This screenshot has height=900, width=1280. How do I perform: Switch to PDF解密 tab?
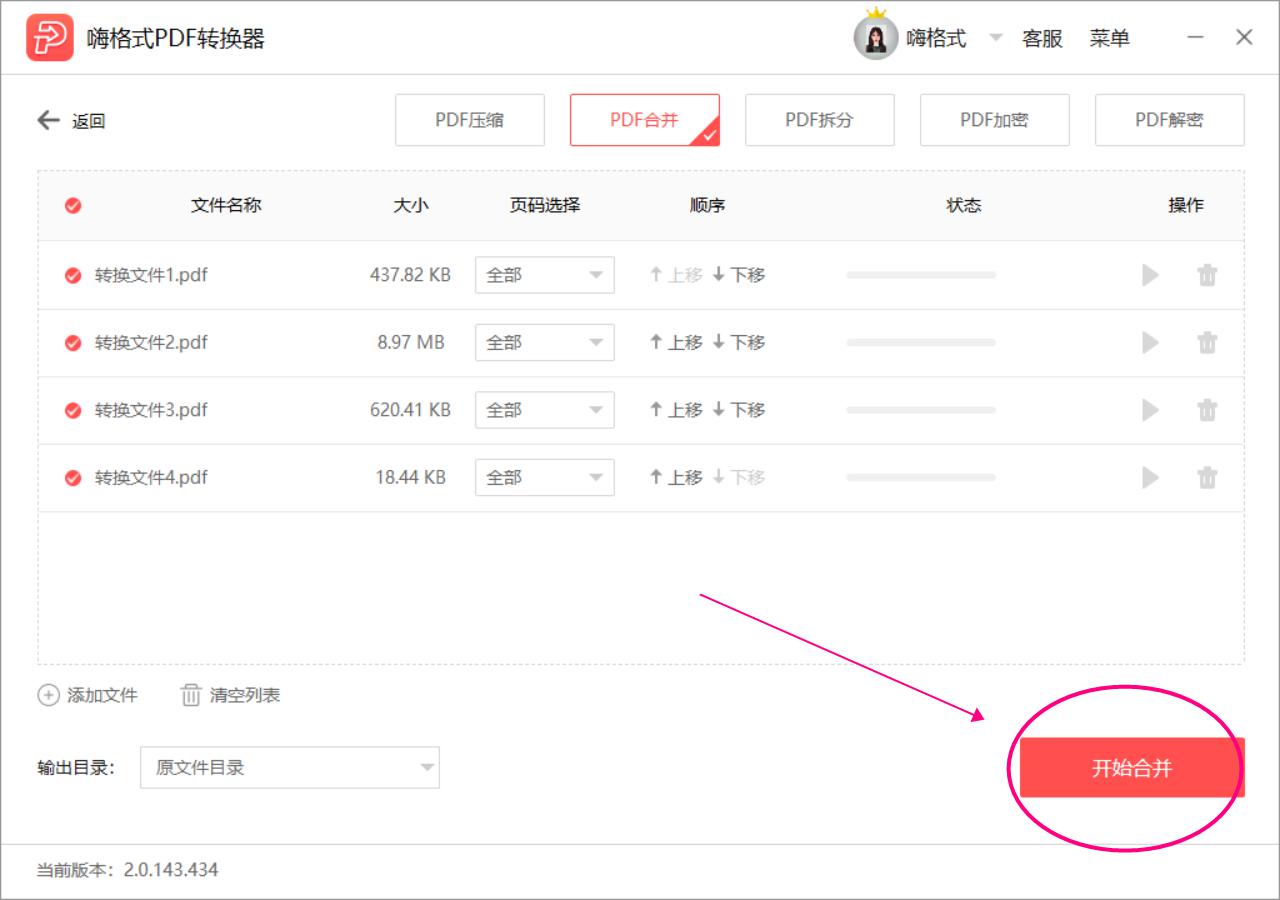(x=1170, y=120)
